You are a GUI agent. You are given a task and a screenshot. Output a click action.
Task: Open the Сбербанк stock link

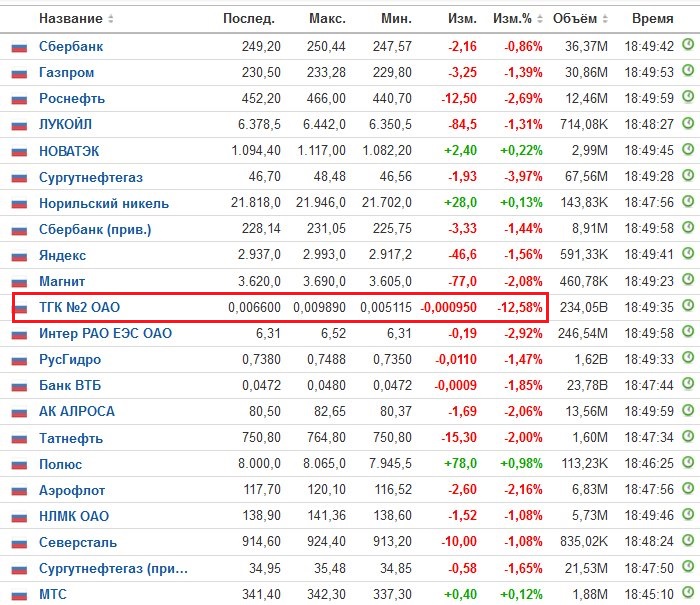point(71,46)
